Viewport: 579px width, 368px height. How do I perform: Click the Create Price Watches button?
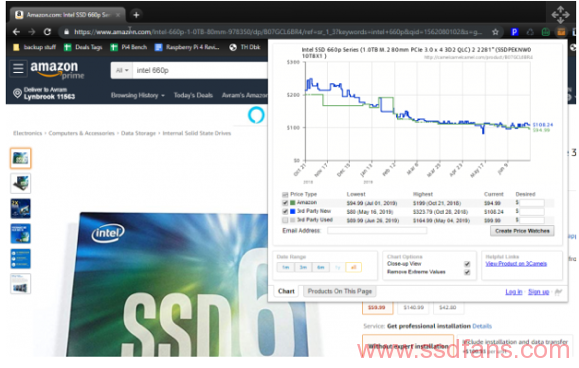point(522,231)
